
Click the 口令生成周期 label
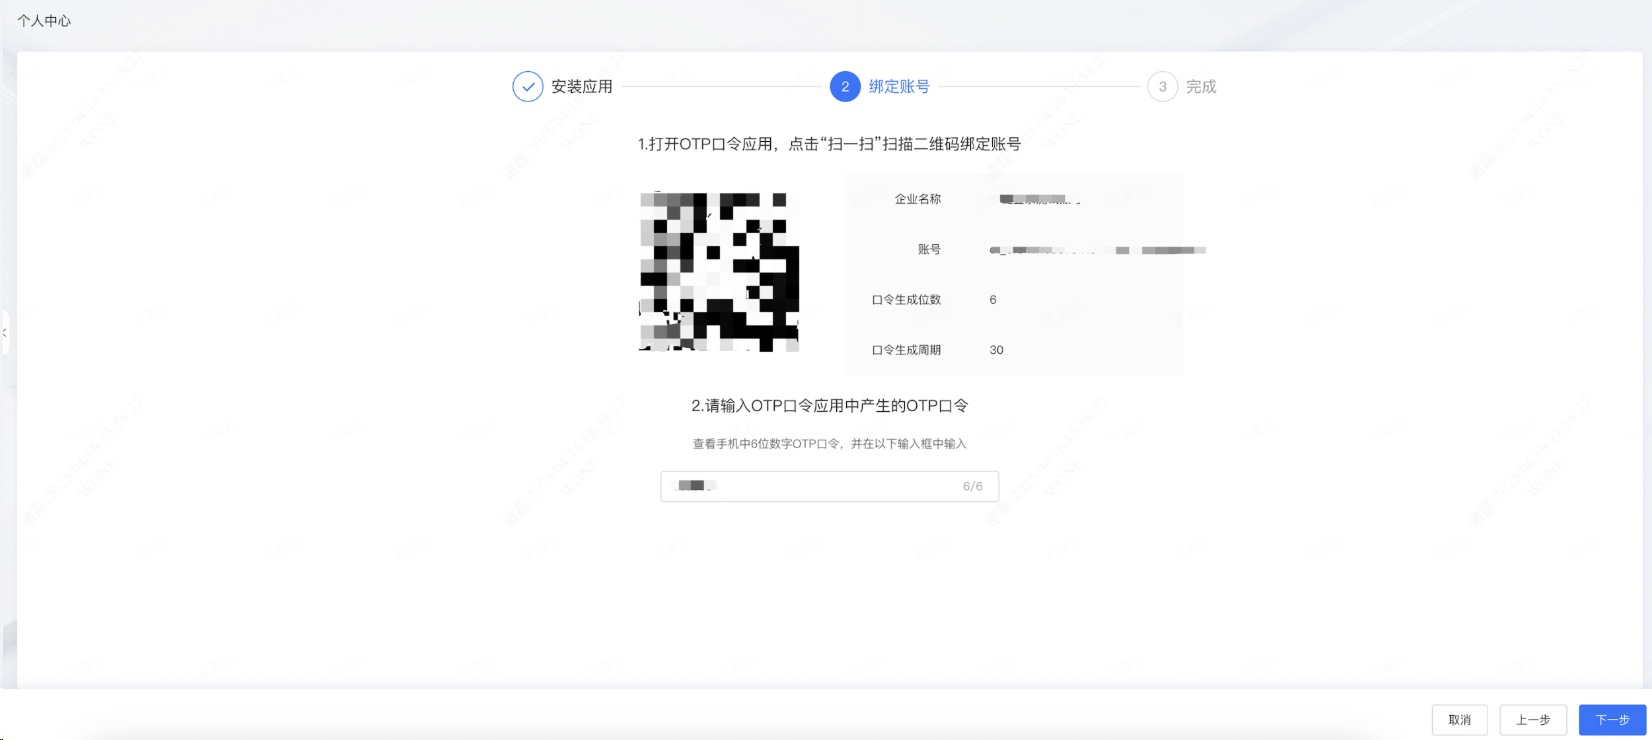907,350
